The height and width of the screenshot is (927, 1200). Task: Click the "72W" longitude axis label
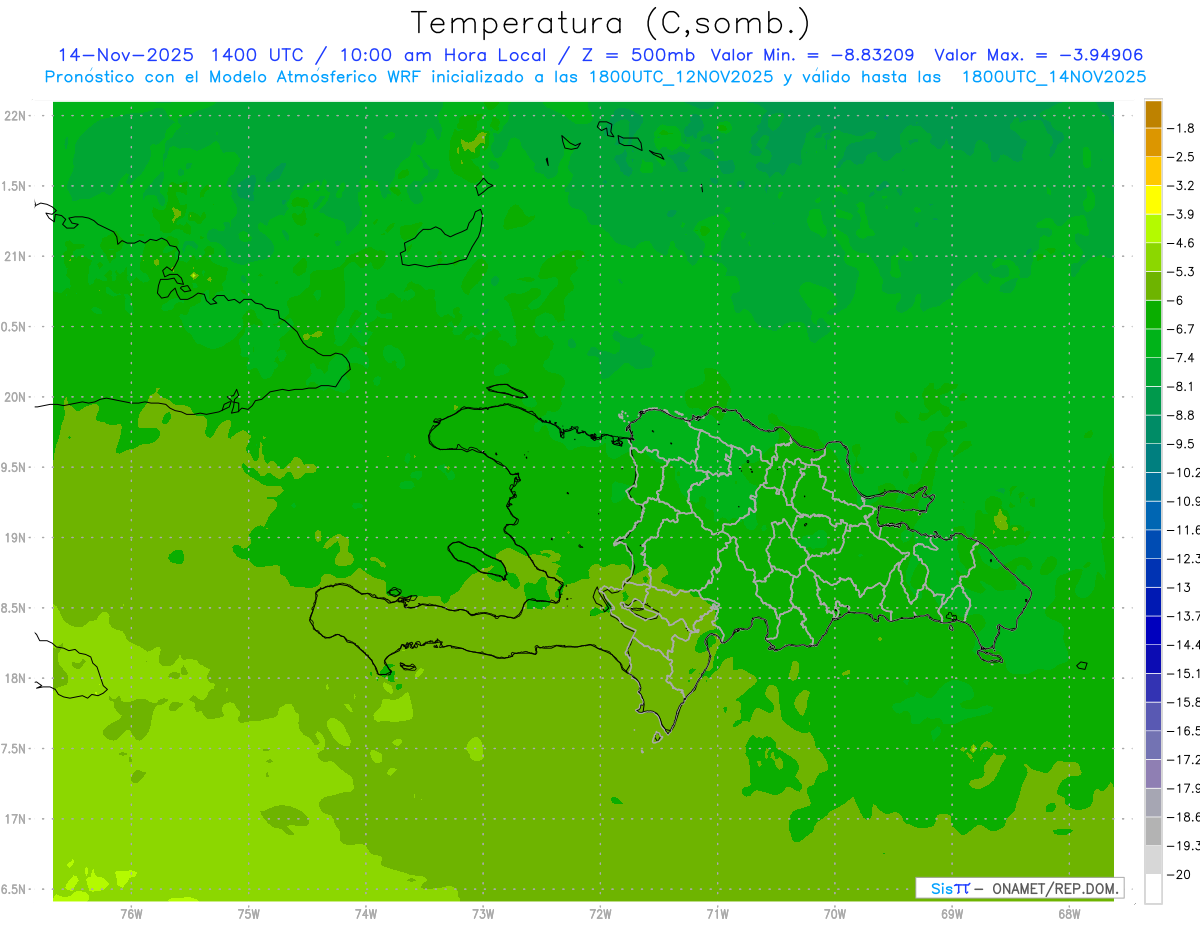coord(600,913)
